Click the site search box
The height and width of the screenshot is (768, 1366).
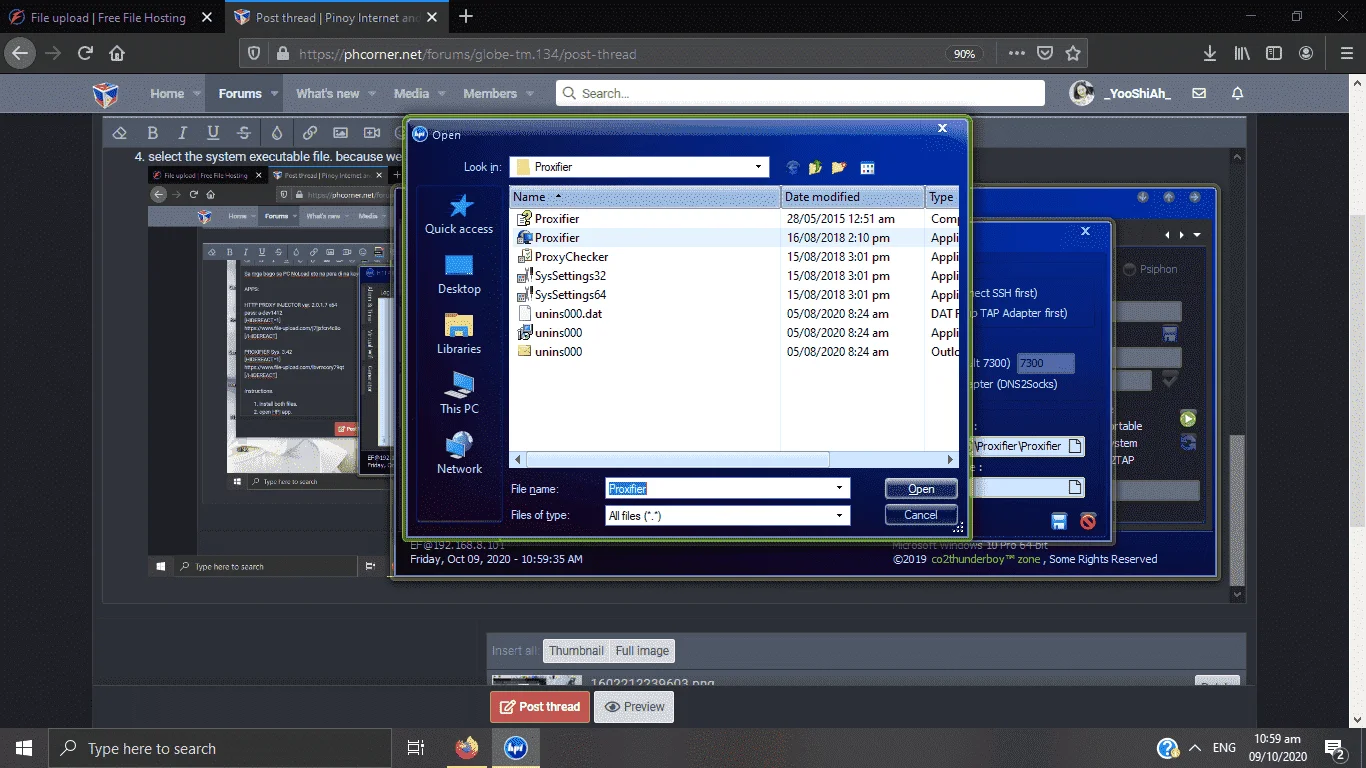(800, 93)
